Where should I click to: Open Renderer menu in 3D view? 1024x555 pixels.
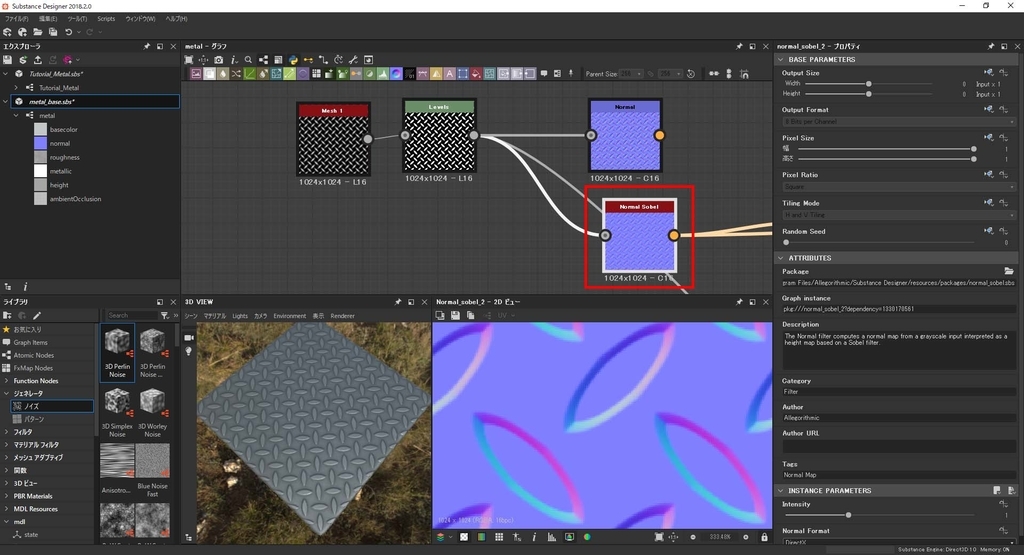[x=342, y=316]
